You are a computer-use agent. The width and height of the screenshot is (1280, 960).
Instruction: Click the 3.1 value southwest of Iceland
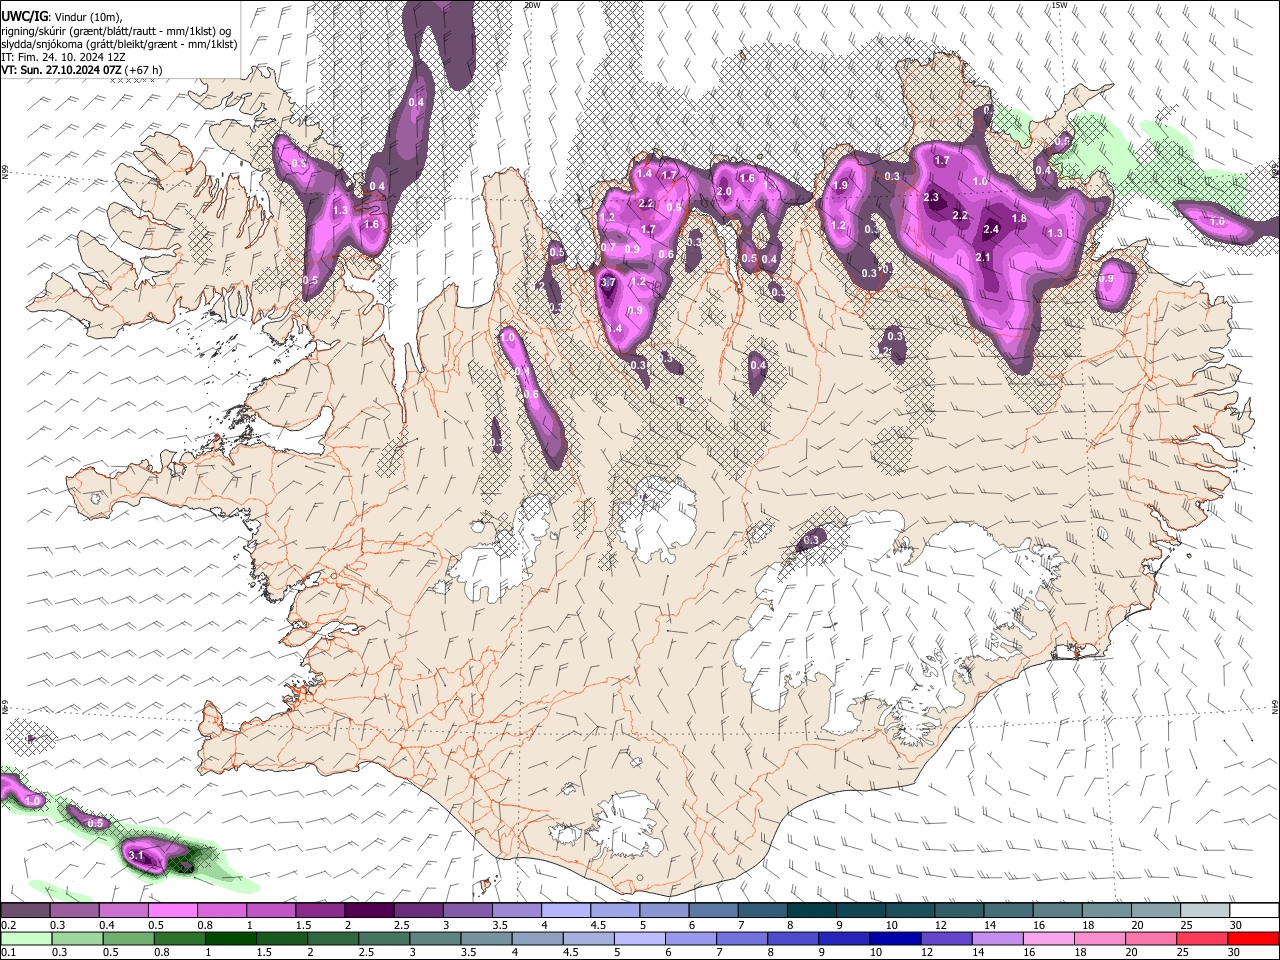(x=138, y=856)
